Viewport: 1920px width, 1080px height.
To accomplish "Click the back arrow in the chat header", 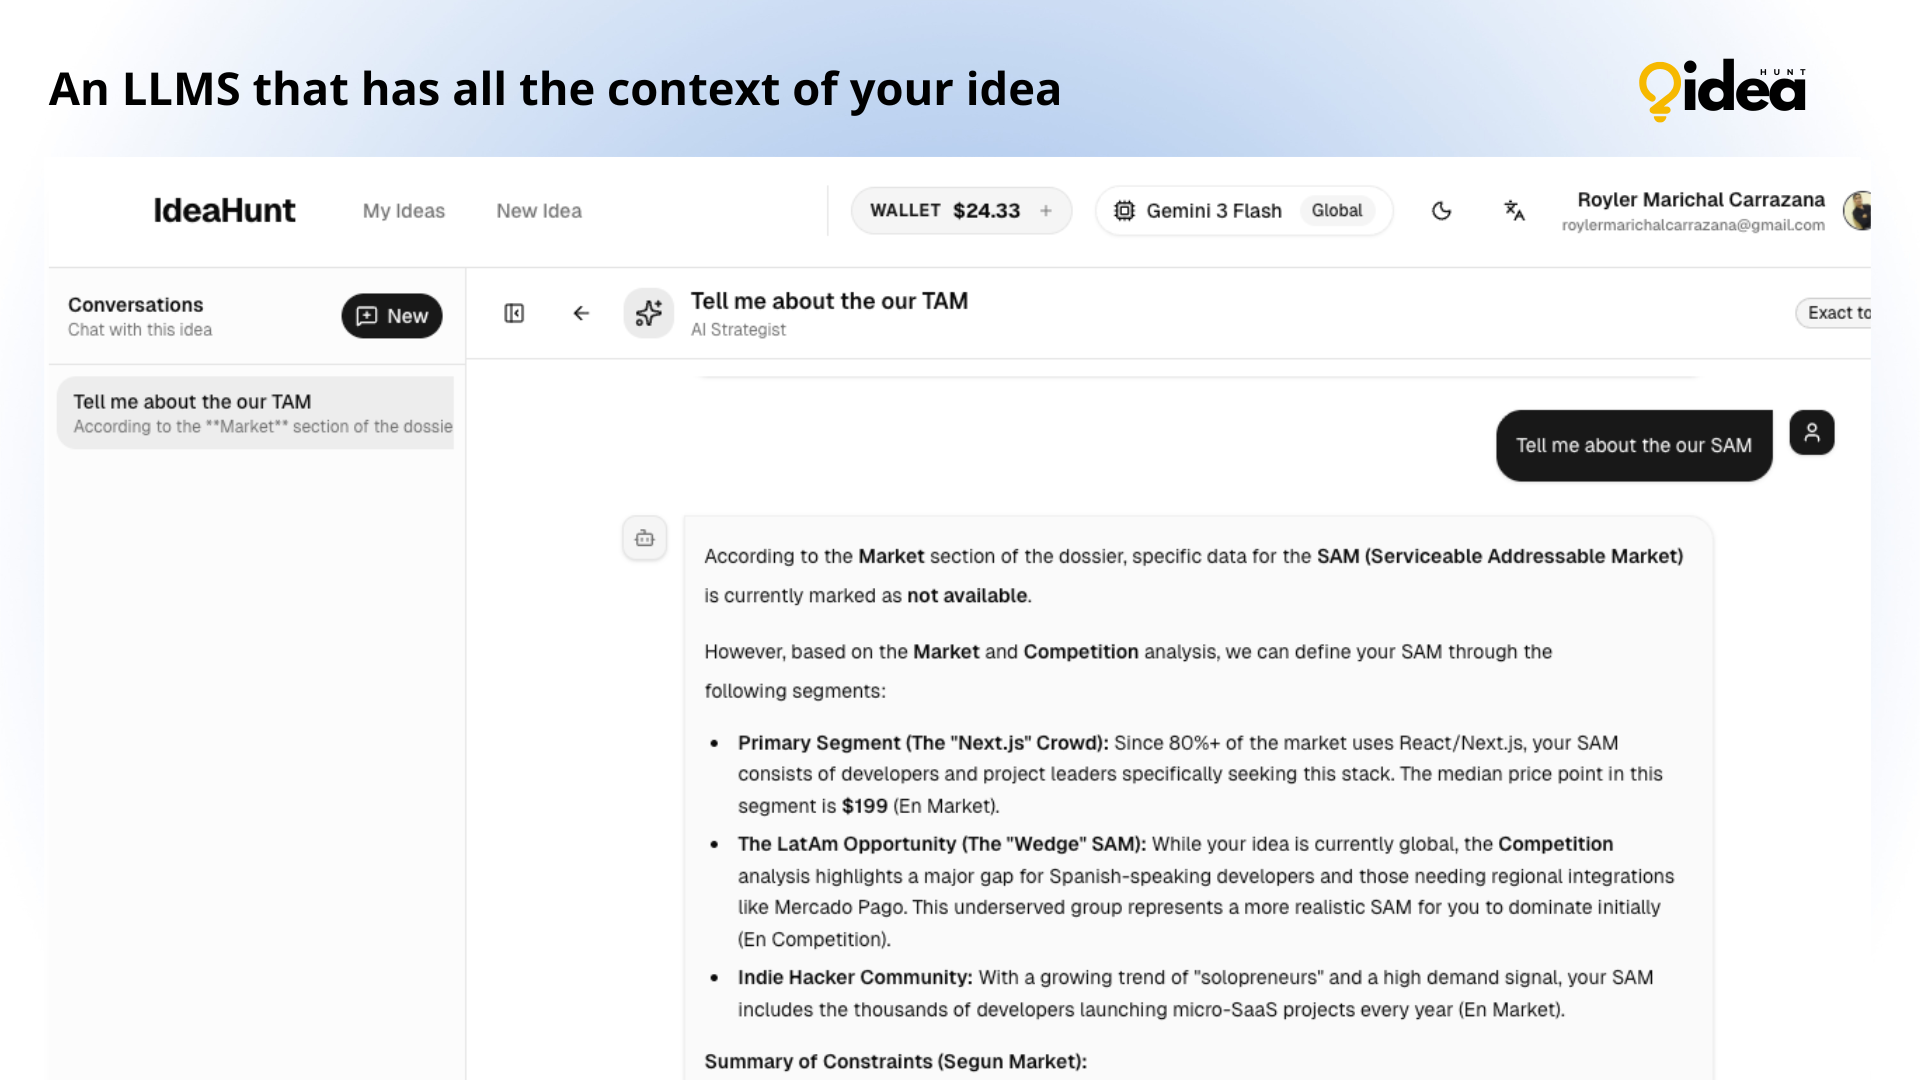I will pos(580,313).
